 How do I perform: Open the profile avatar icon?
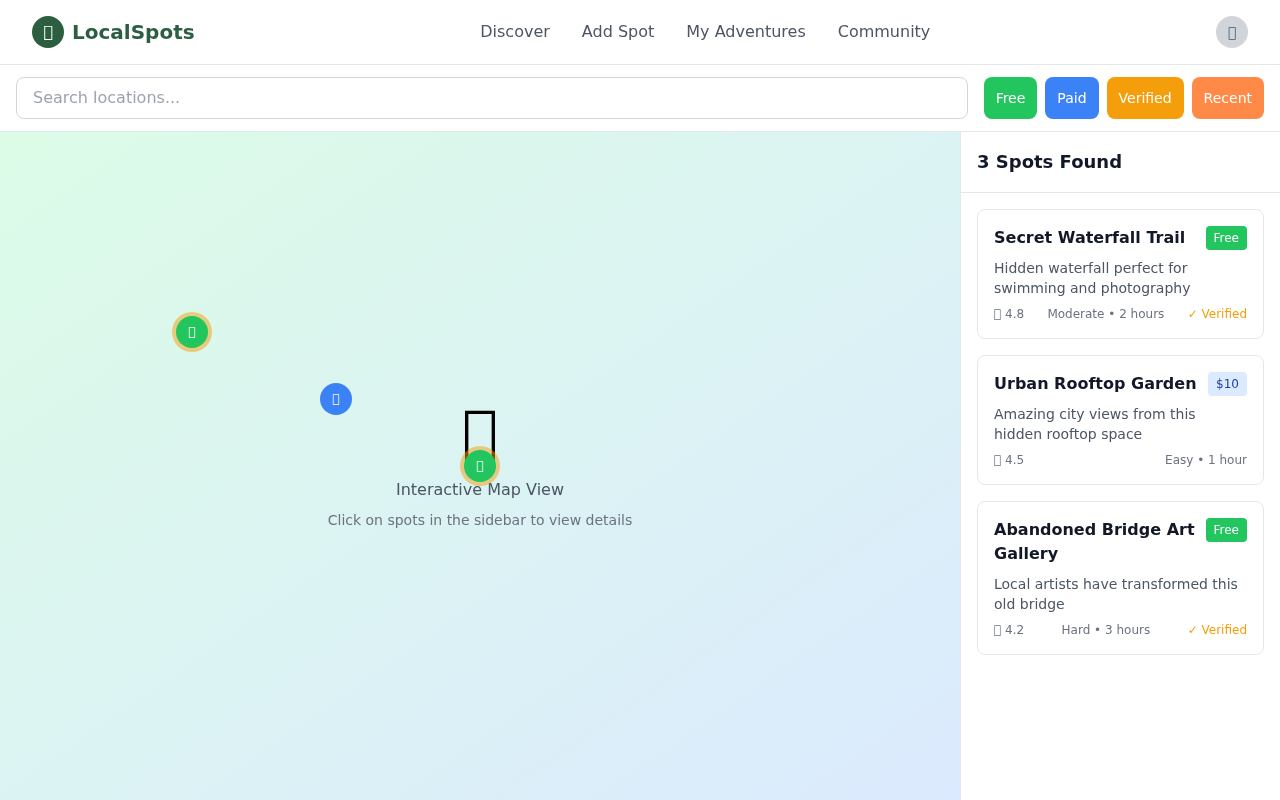(x=1232, y=32)
